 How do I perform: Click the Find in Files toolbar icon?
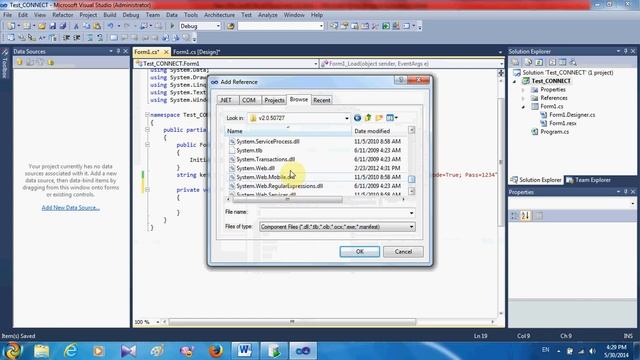click(x=231, y=26)
